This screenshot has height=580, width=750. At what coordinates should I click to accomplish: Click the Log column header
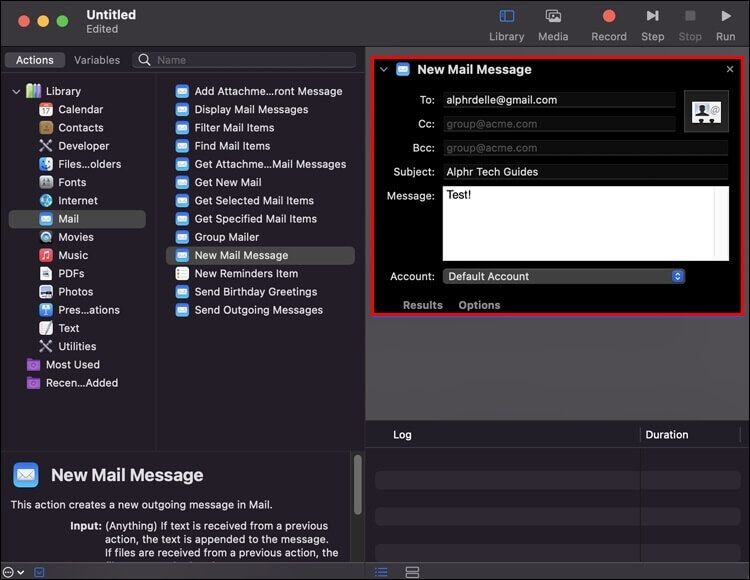pyautogui.click(x=402, y=435)
